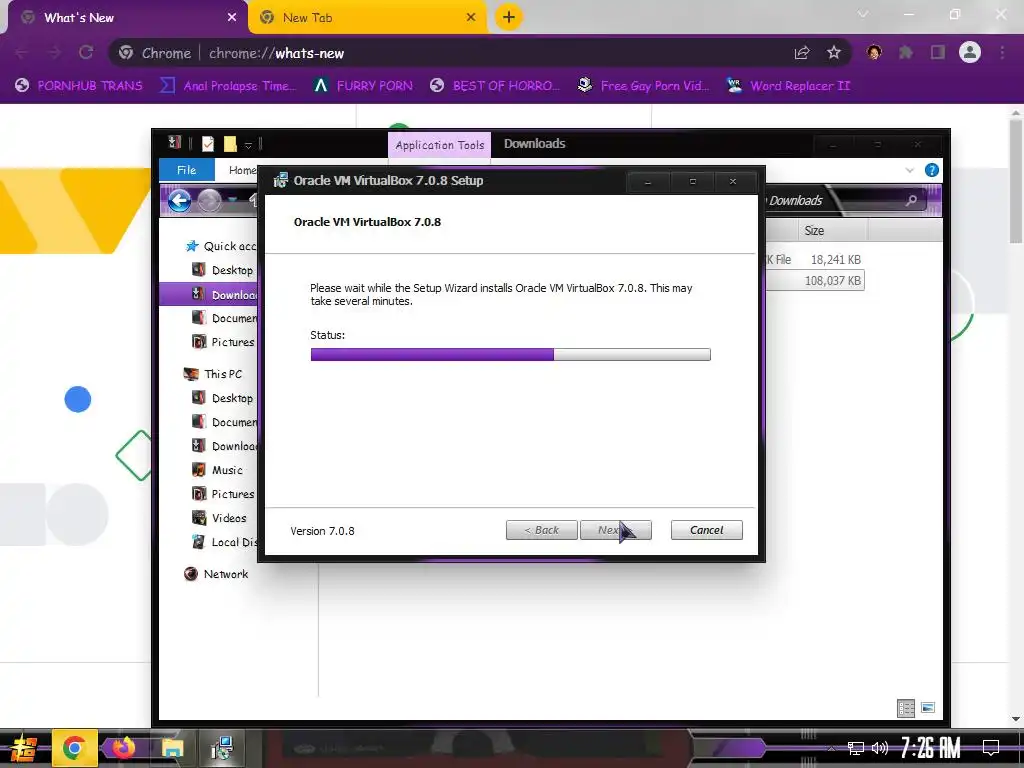Select This PC in Explorer sidebar
This screenshot has height=768, width=1024.
click(213, 374)
